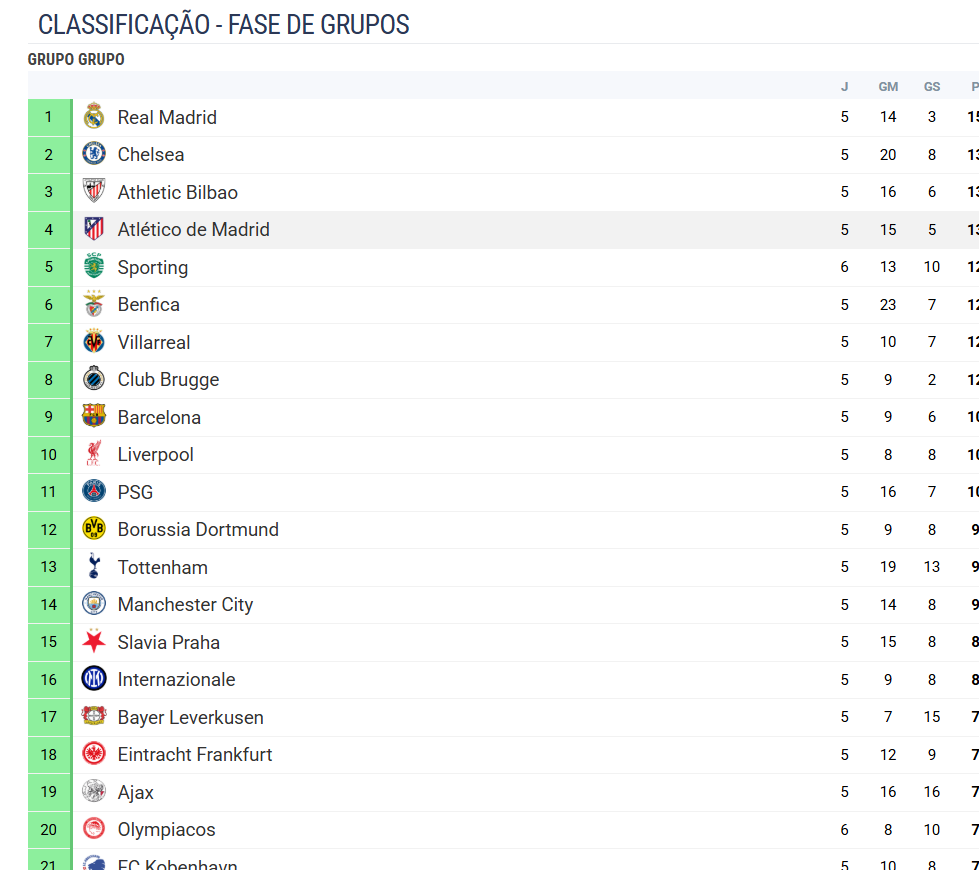Viewport: 979px width, 870px height.
Task: Open the Atlético de Madrid team link
Action: (x=193, y=229)
